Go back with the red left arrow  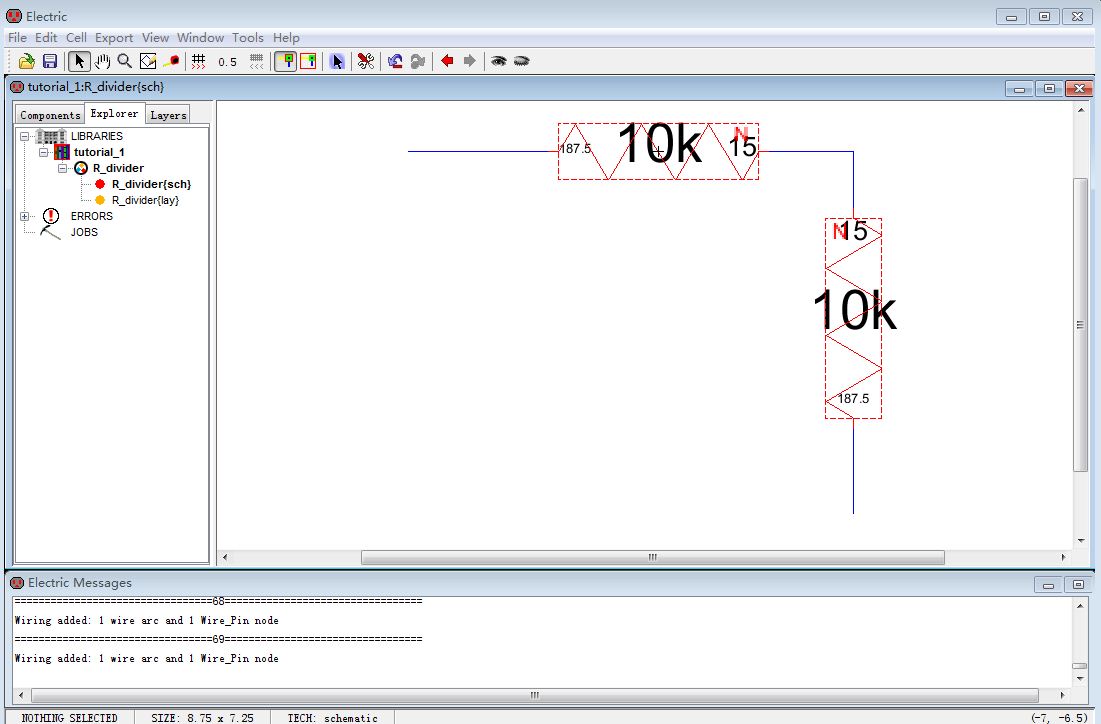pyautogui.click(x=447, y=61)
